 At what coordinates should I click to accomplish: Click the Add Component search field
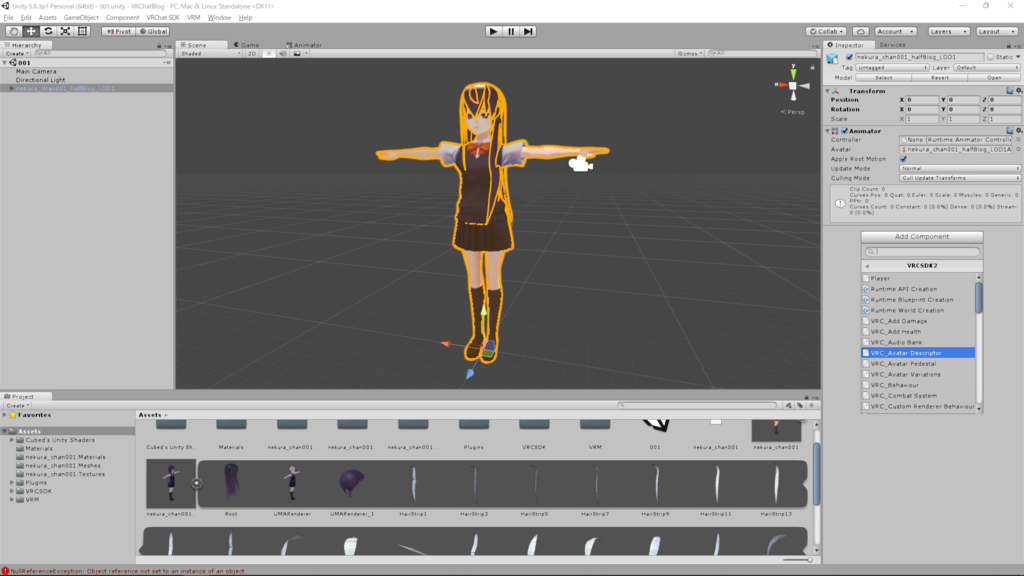(x=921, y=251)
